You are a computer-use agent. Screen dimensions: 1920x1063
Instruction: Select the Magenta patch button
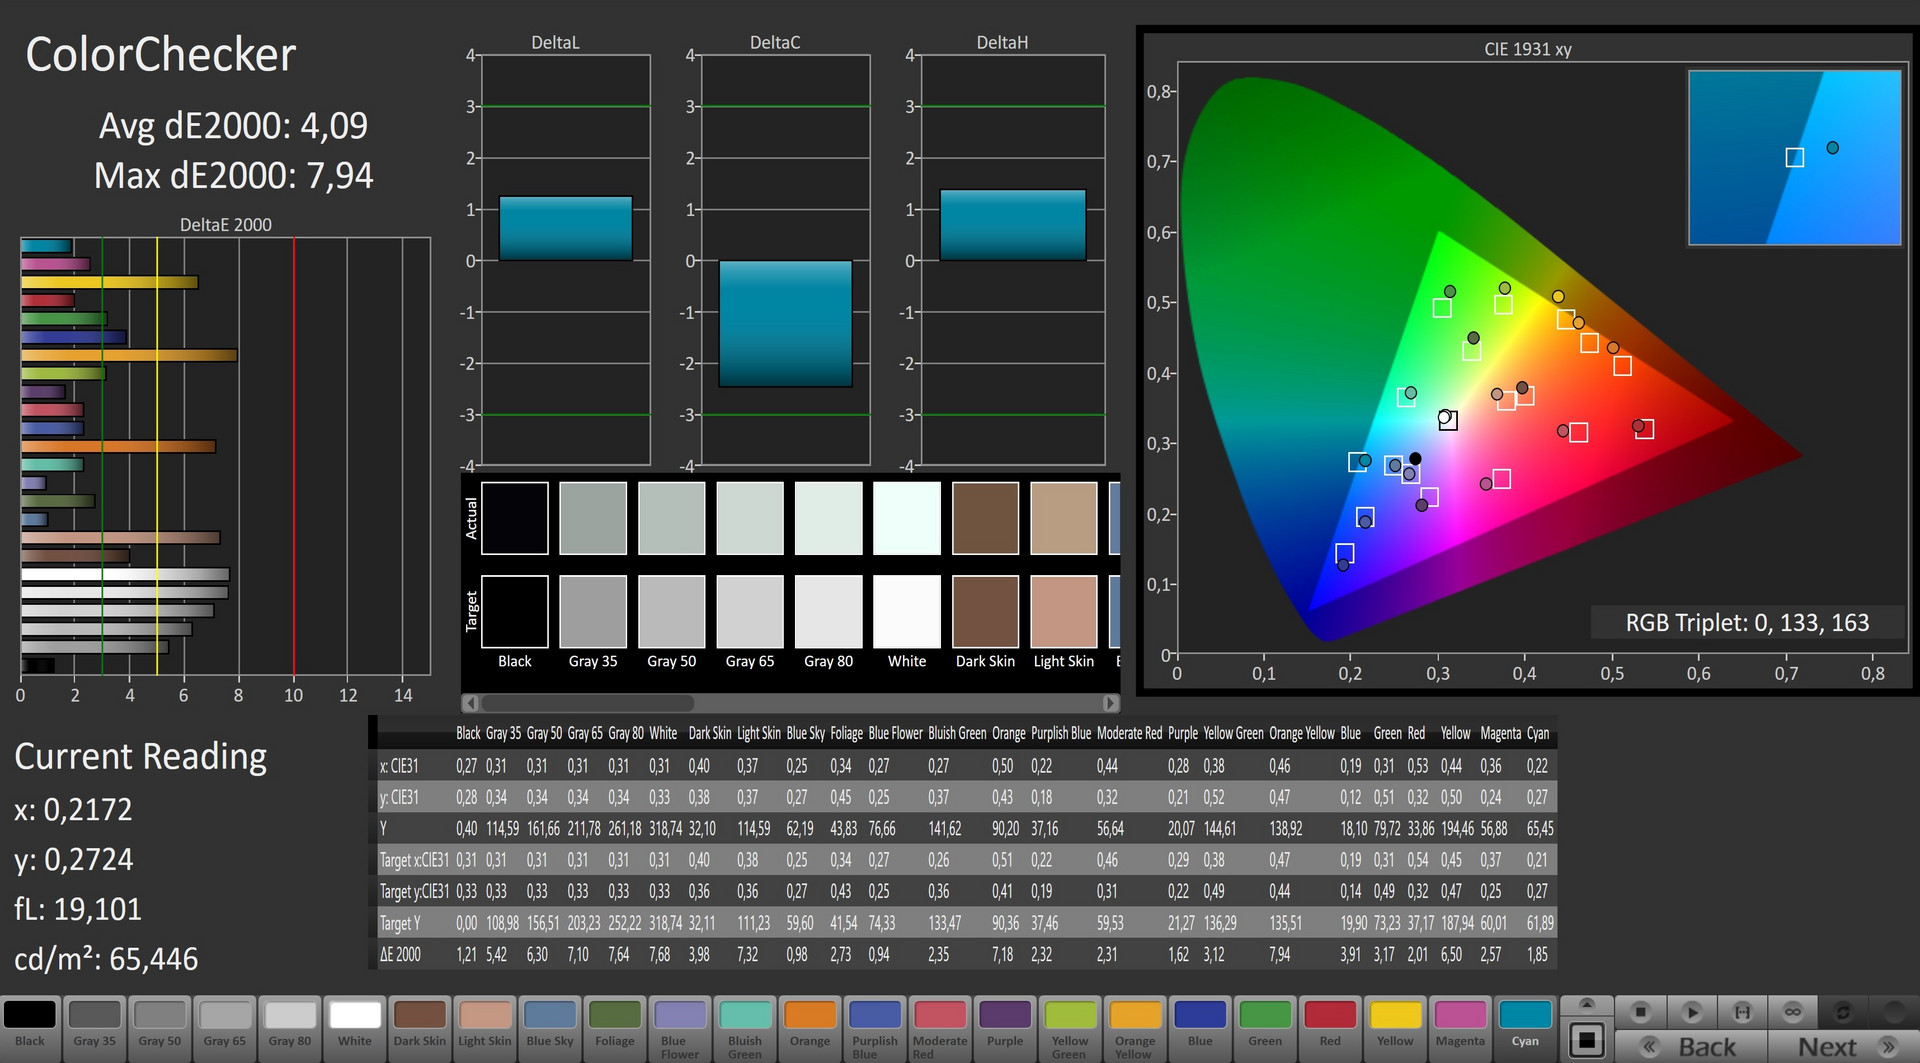(1460, 1028)
